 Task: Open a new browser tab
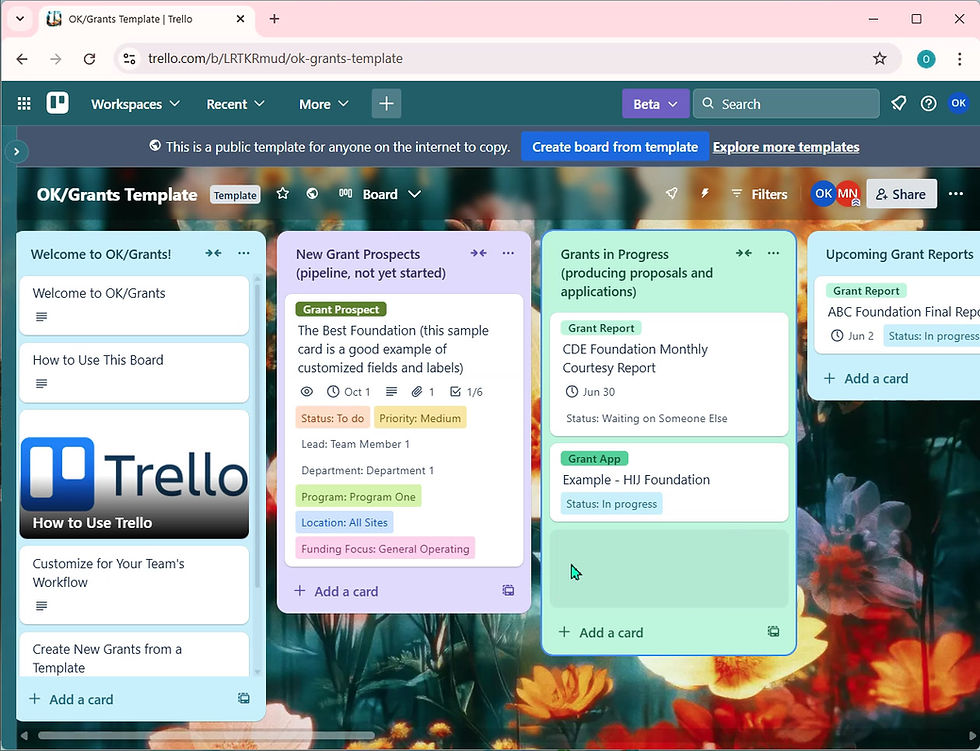click(274, 19)
